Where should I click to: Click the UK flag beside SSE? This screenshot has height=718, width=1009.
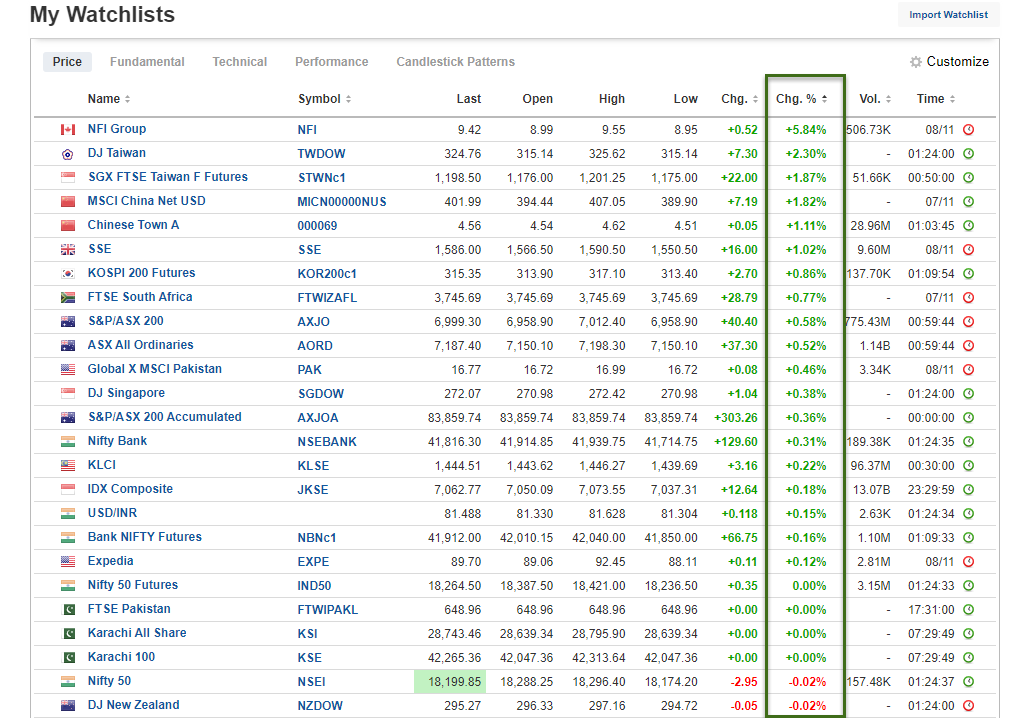point(68,250)
